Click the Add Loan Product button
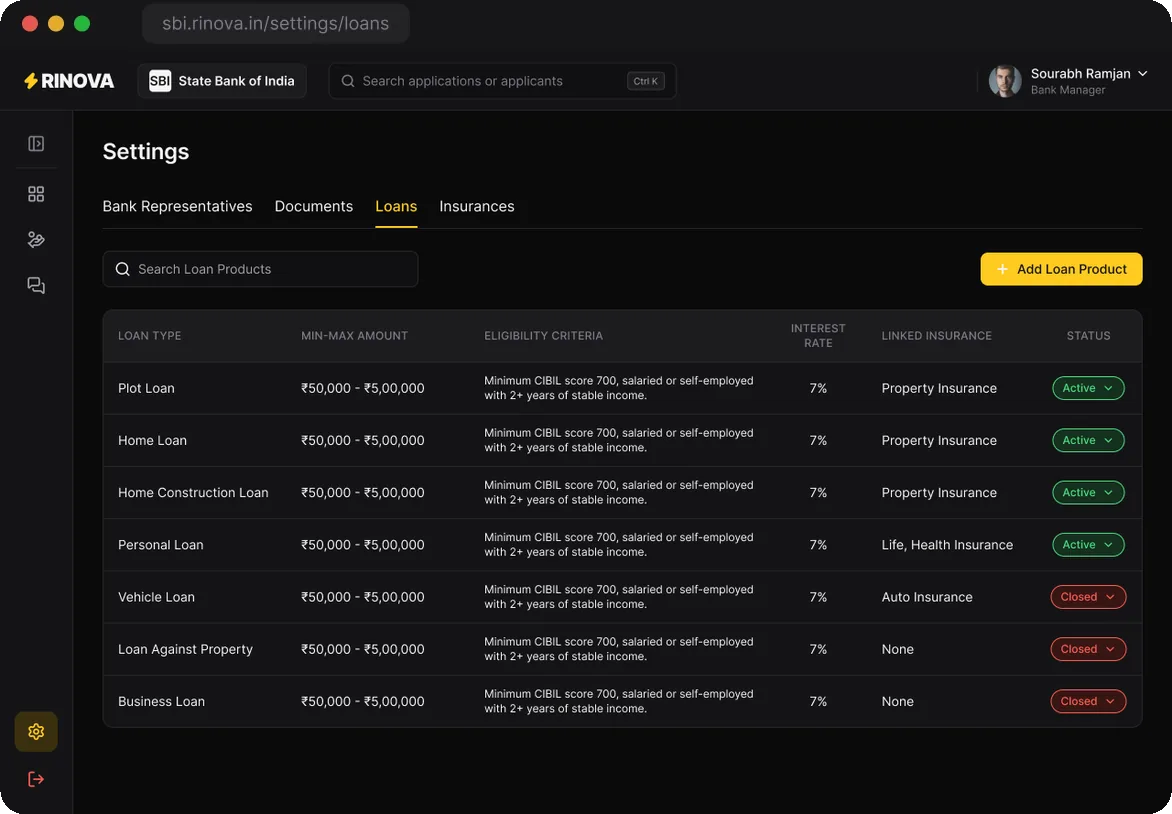This screenshot has height=814, width=1172. (1061, 269)
